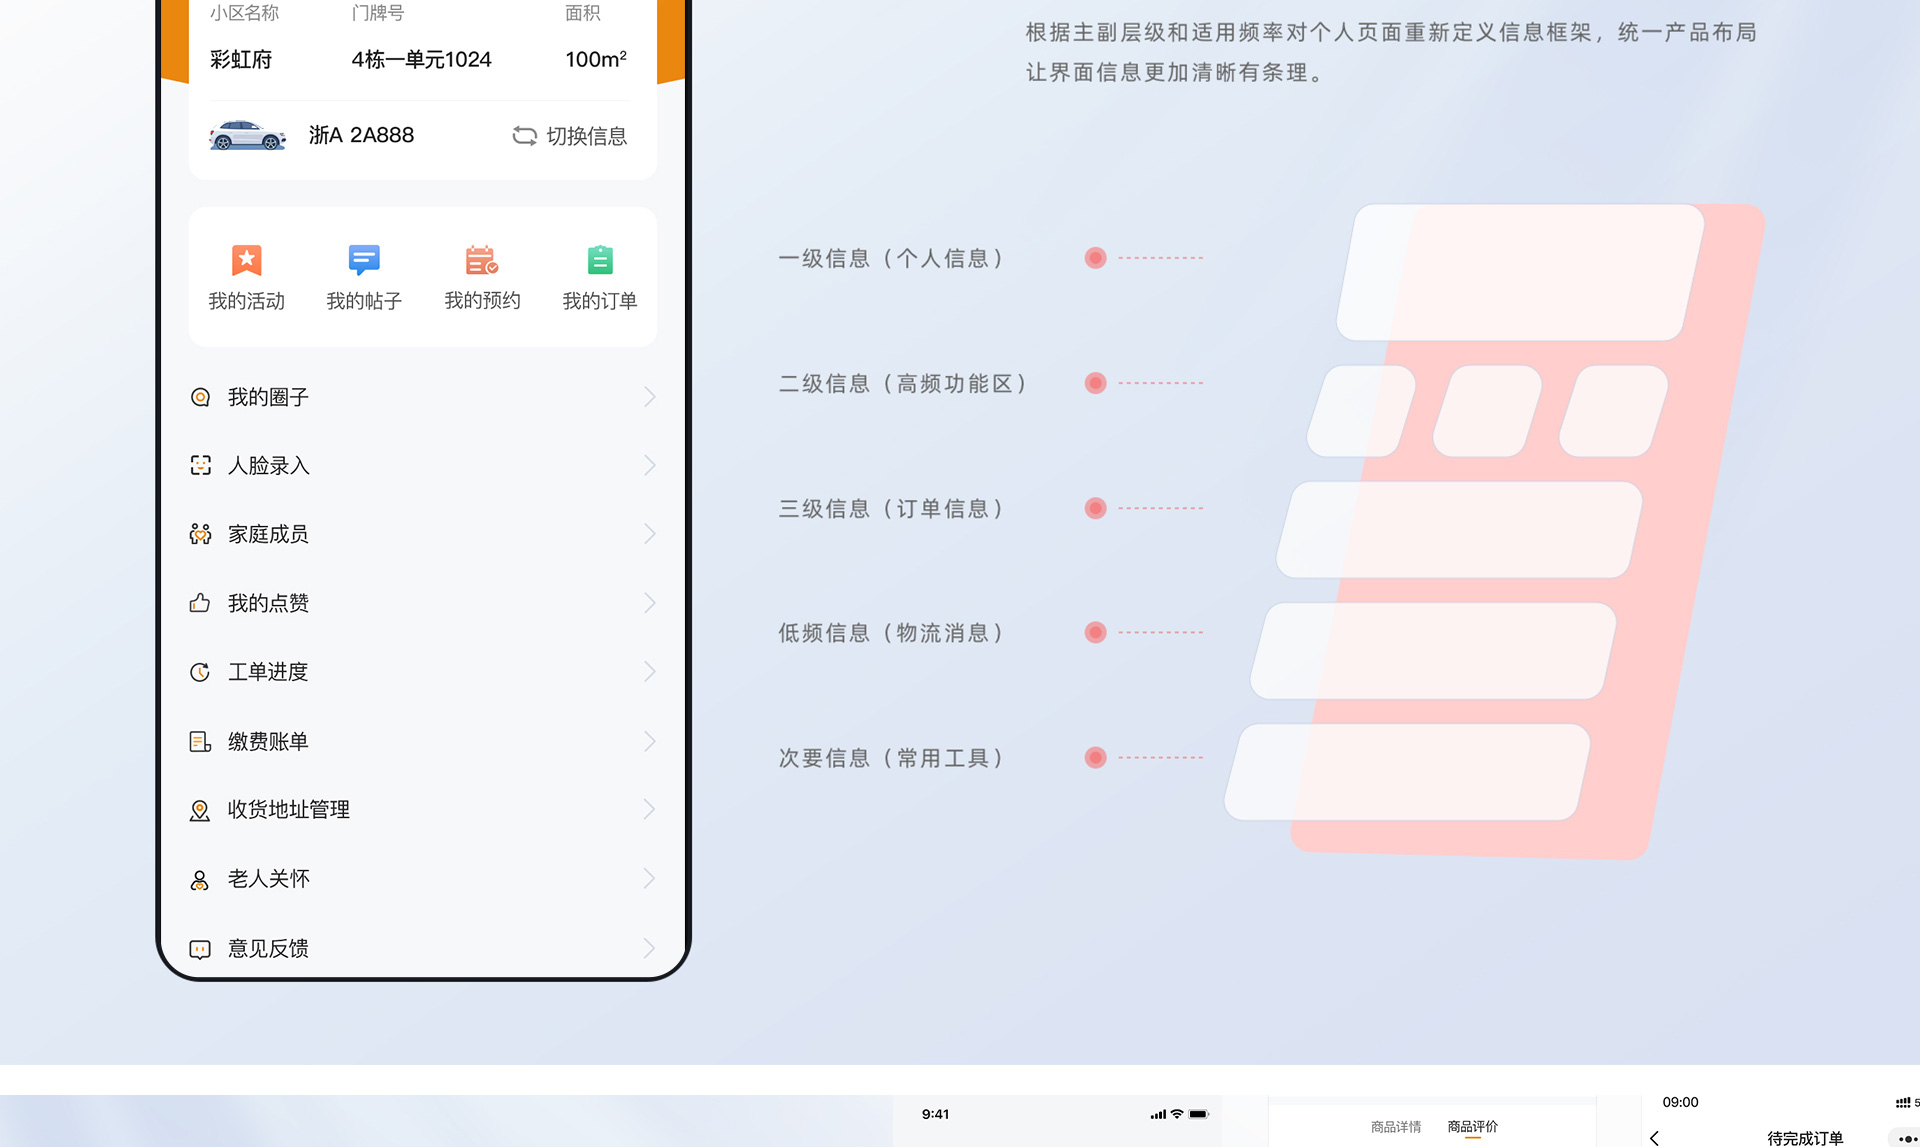The height and width of the screenshot is (1147, 1920).
Task: Click the 家庭成员 family icon
Action: click(x=201, y=534)
